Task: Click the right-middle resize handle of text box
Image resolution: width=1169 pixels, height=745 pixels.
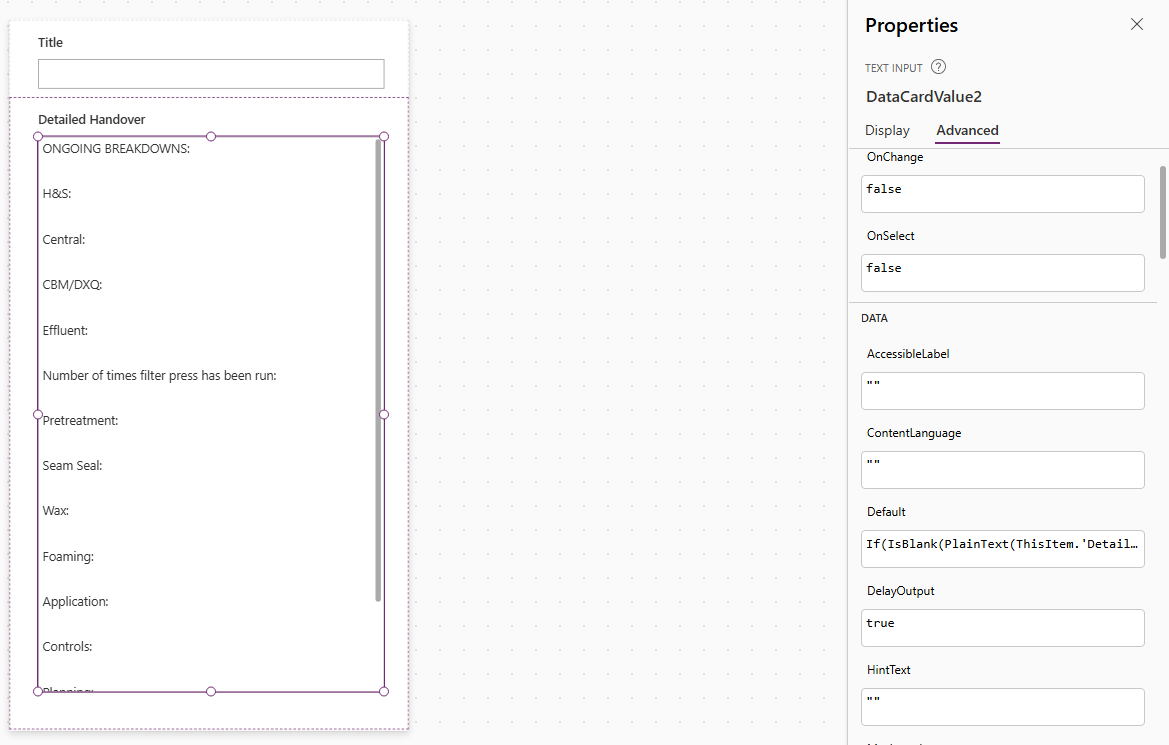Action: tap(384, 414)
